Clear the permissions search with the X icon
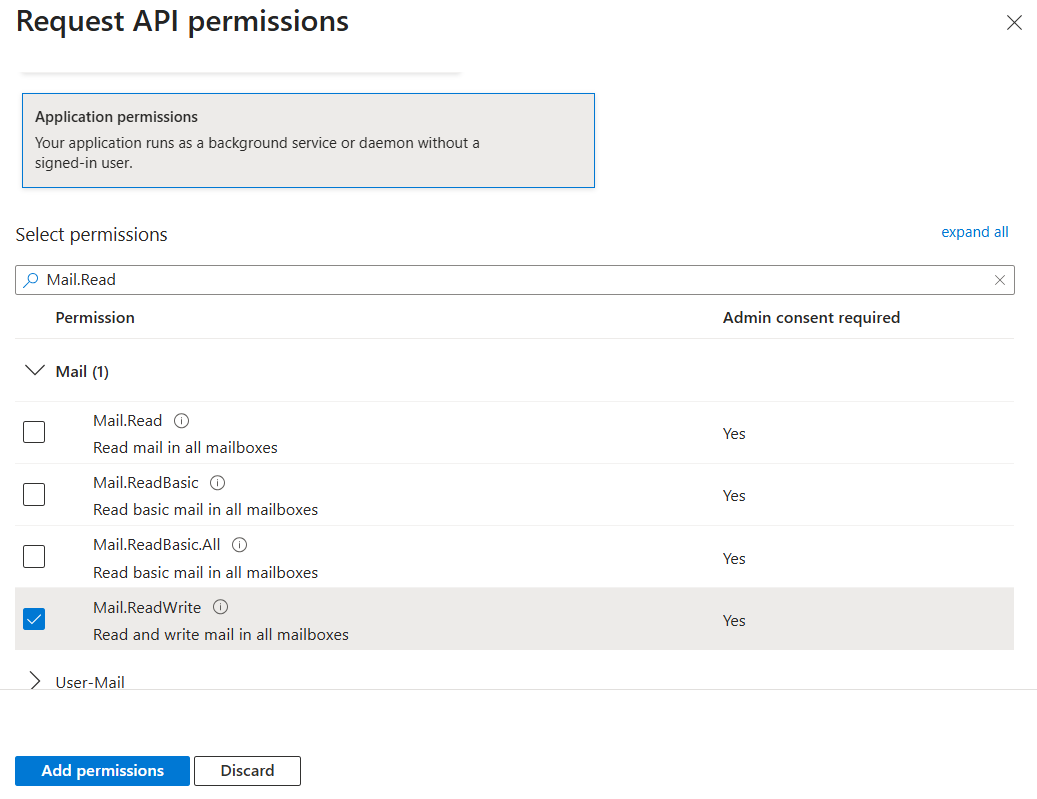The width and height of the screenshot is (1037, 799). click(1000, 280)
